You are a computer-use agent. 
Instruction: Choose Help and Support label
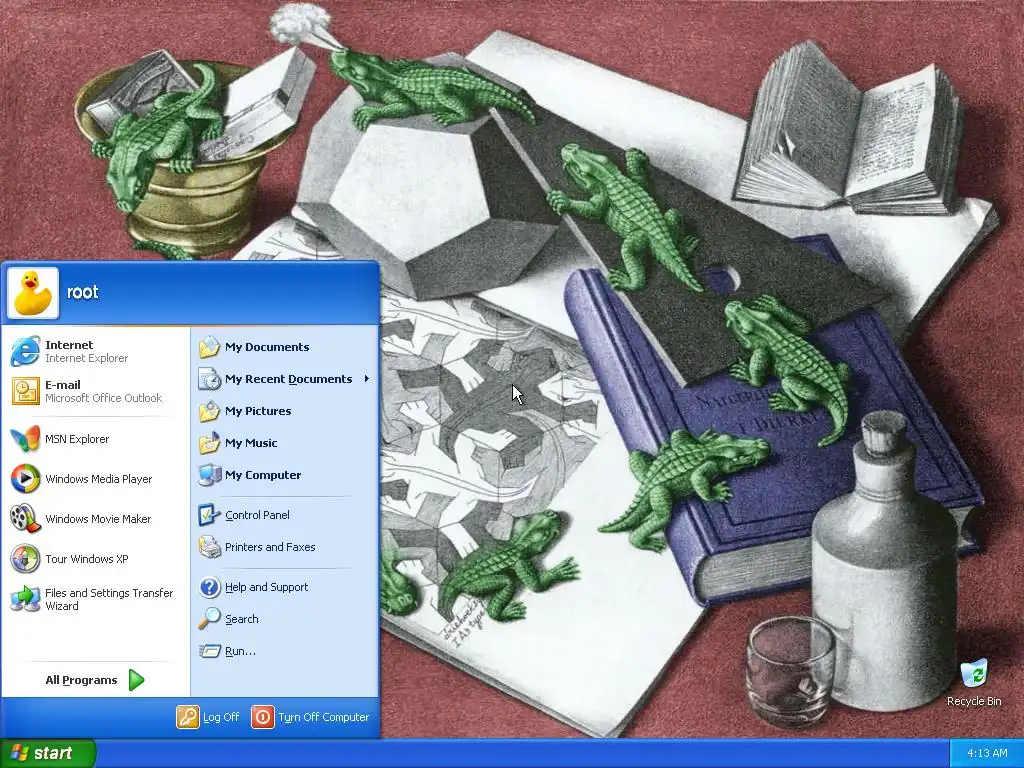click(x=266, y=587)
